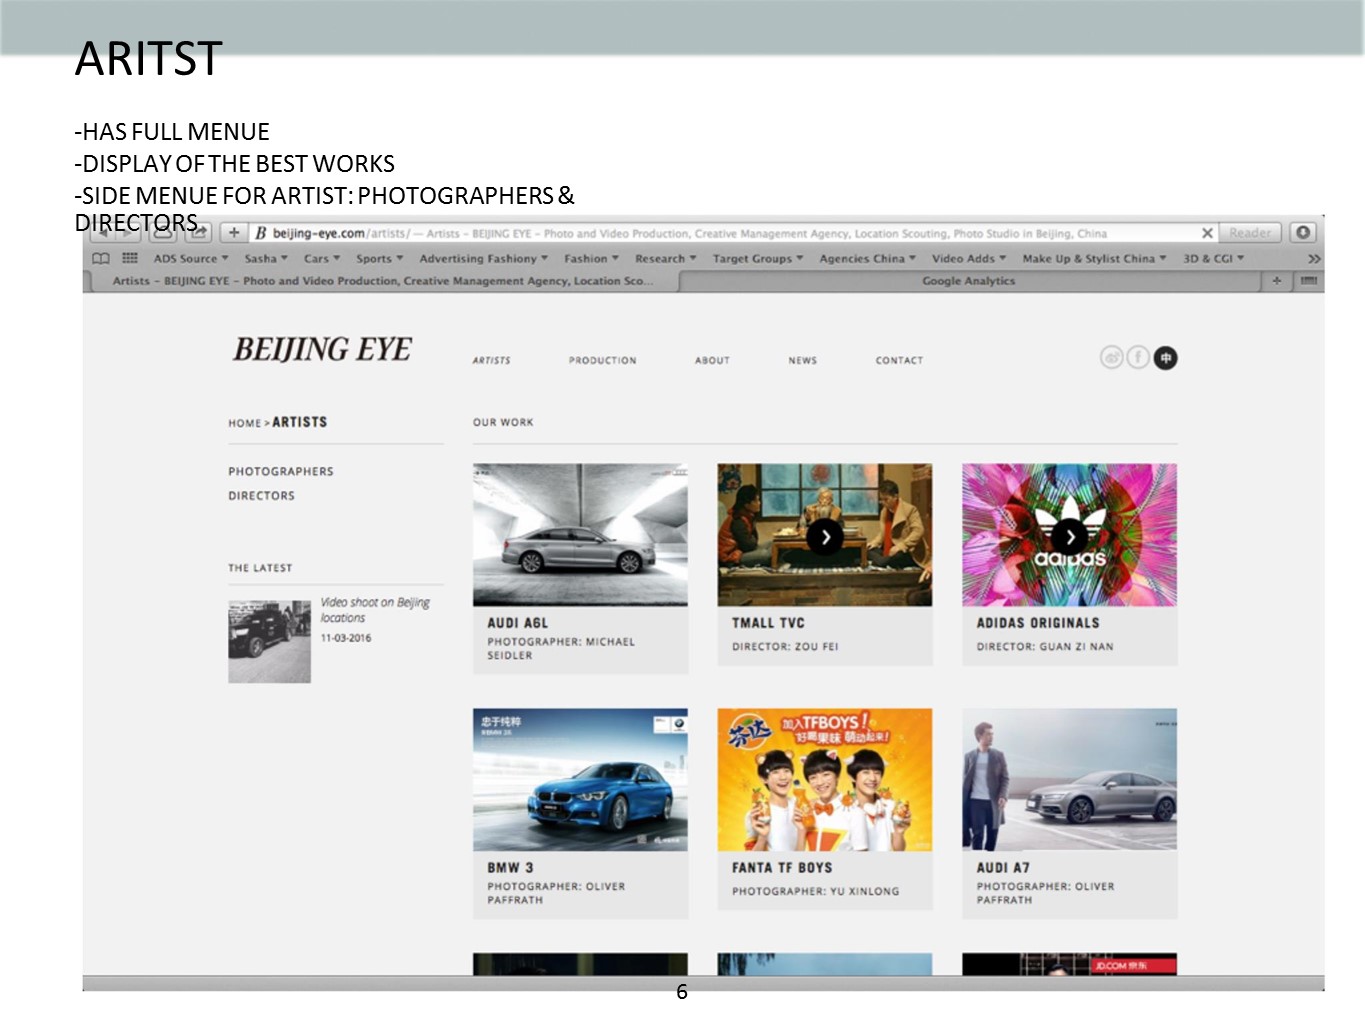Open the ARTISTS navigation item
The height and width of the screenshot is (1024, 1365).
tap(491, 360)
